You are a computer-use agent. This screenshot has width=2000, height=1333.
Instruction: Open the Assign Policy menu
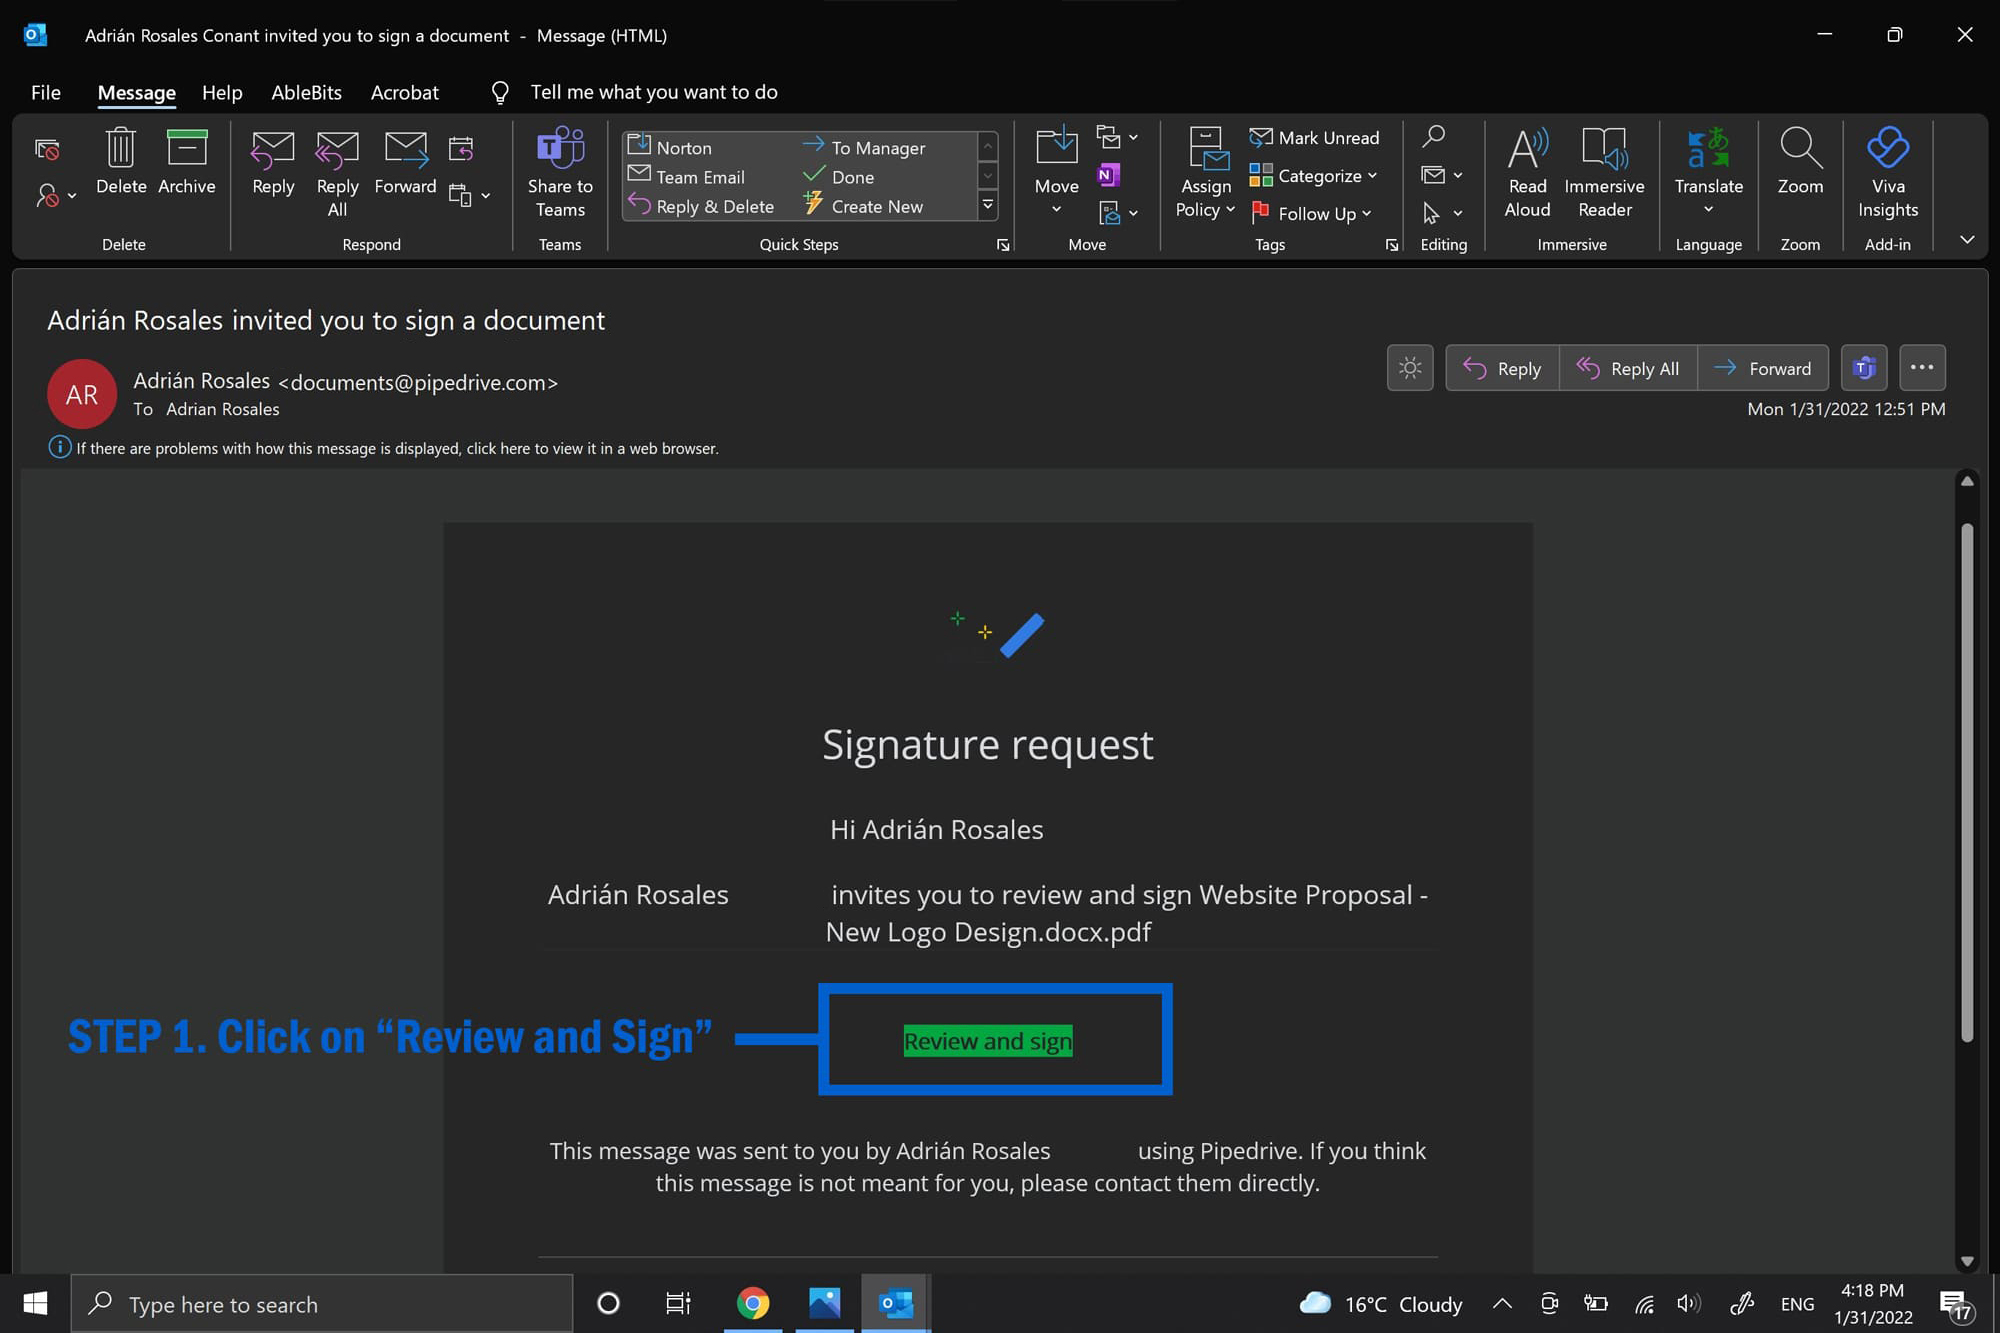[x=1206, y=172]
